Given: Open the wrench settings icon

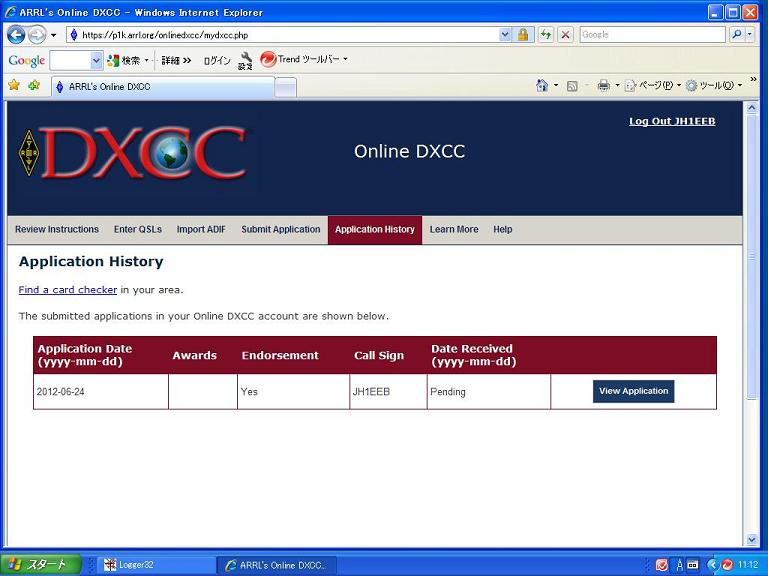Looking at the screenshot, I should click(x=245, y=61).
